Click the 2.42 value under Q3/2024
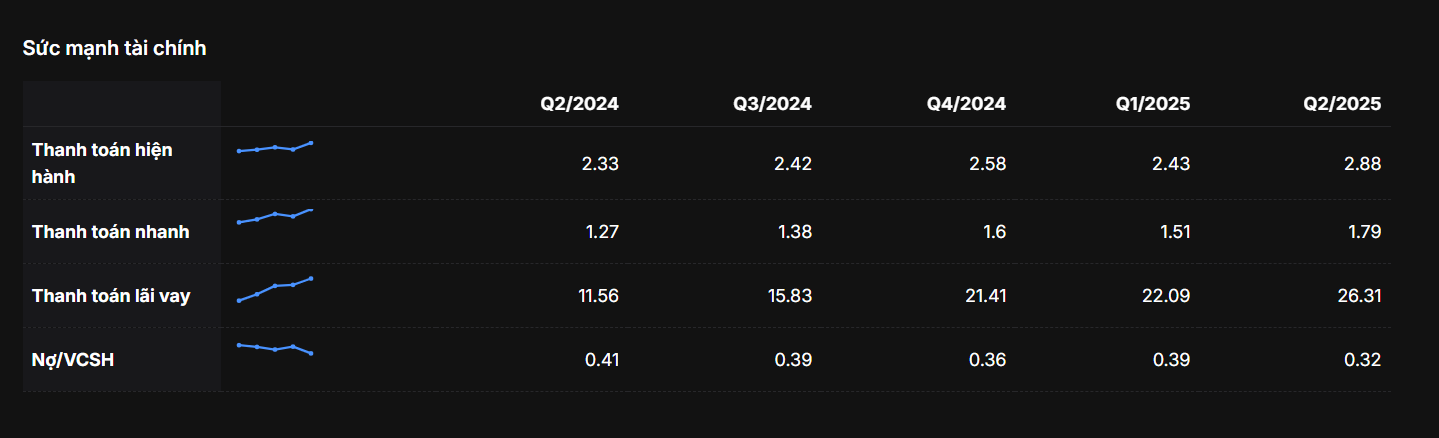 pyautogui.click(x=793, y=164)
